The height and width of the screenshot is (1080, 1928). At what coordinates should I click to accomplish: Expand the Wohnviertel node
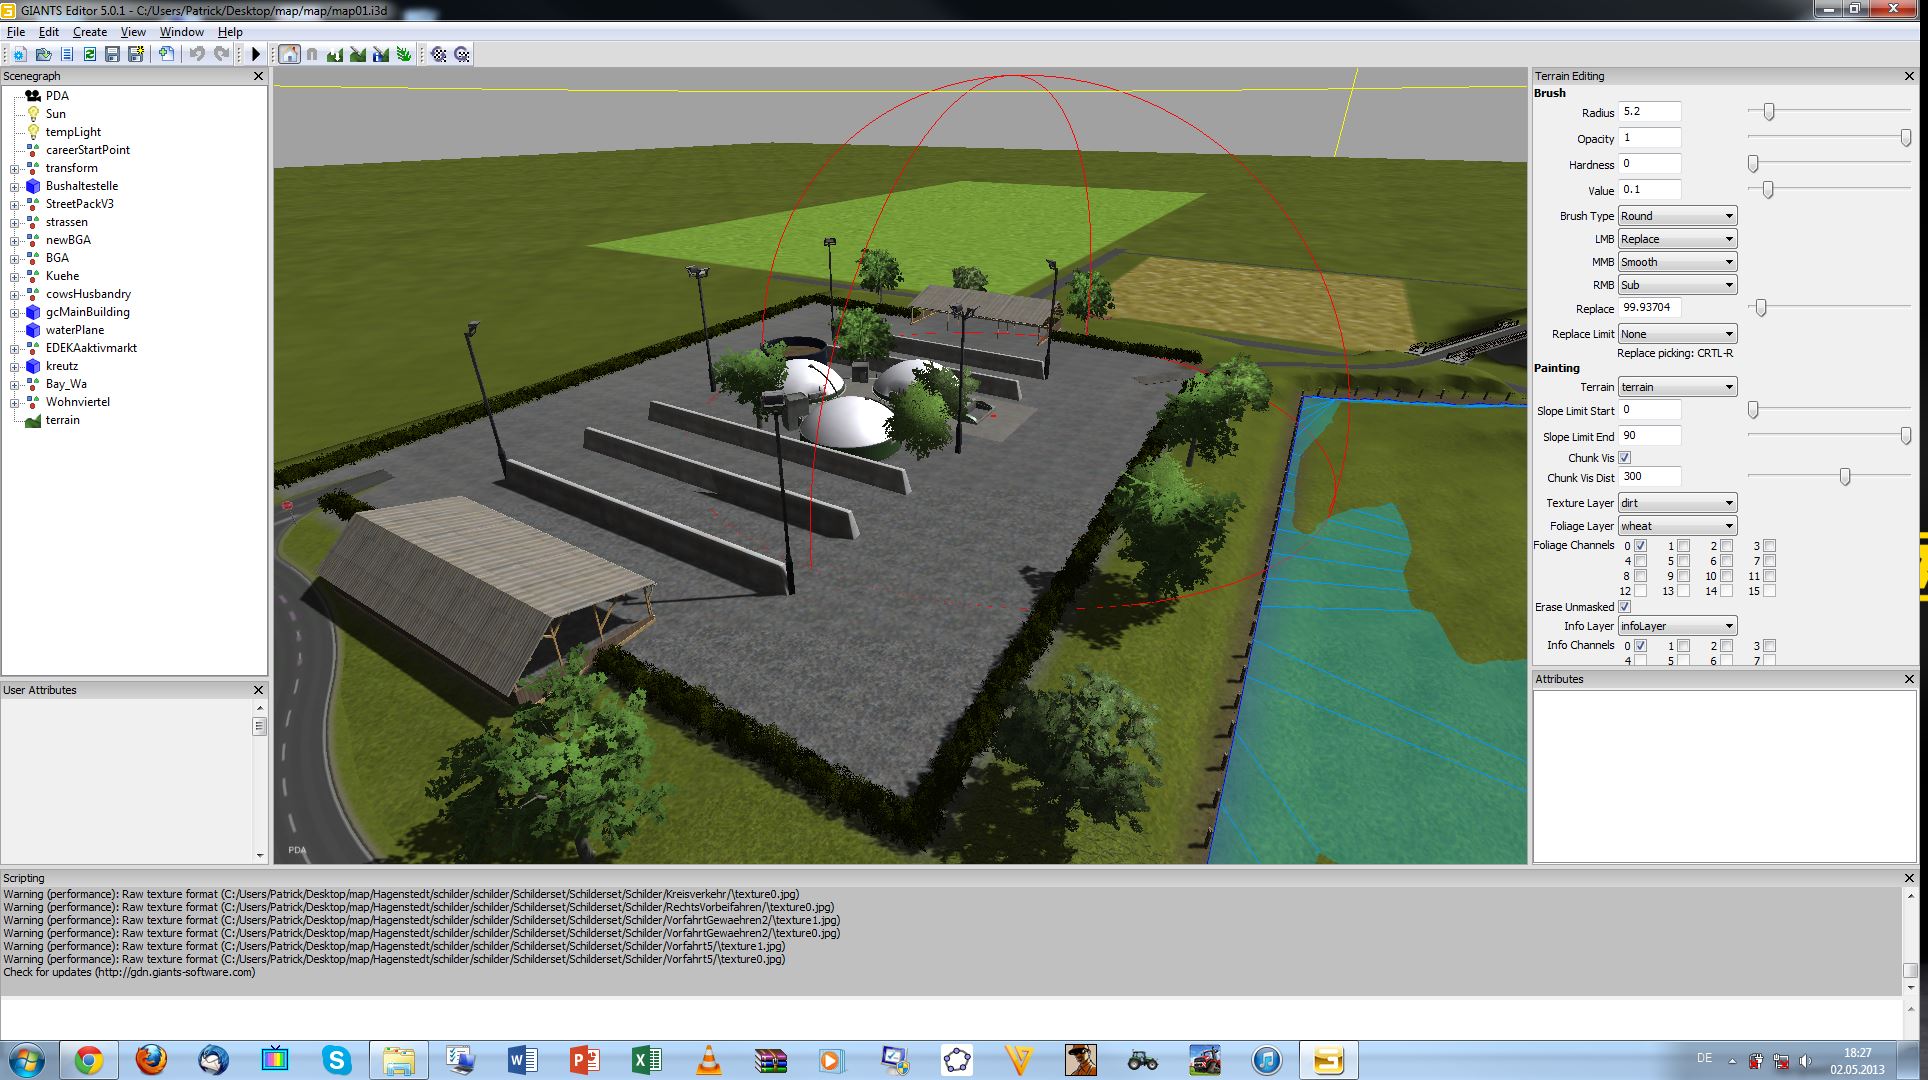15,403
